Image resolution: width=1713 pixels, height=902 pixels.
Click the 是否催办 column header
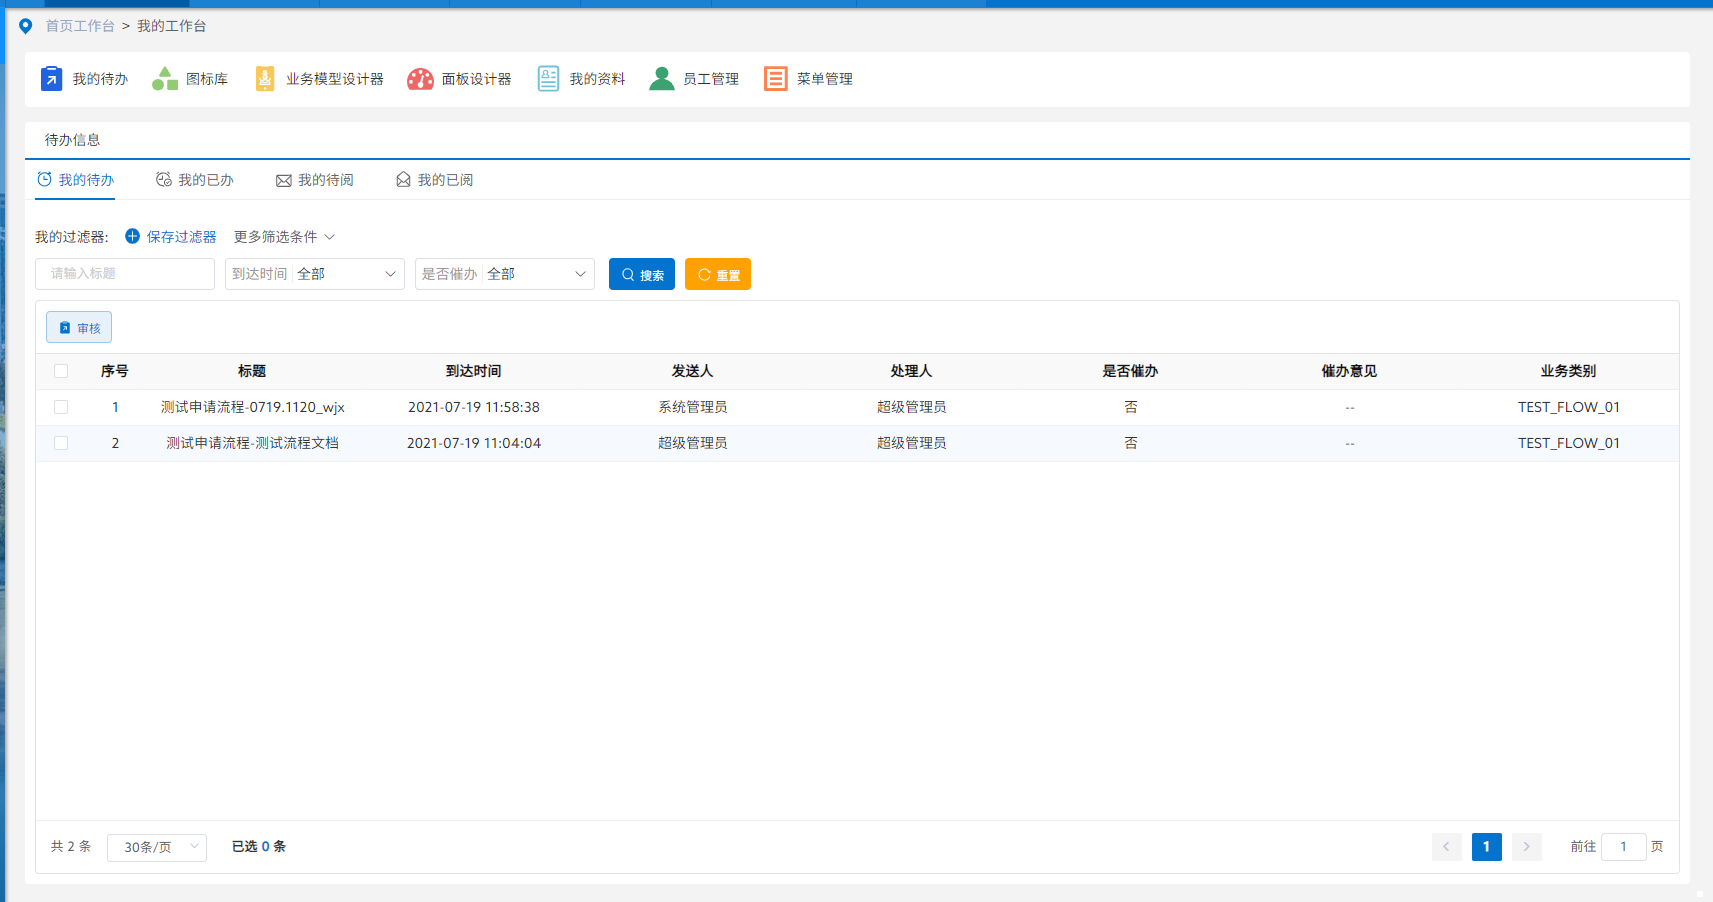pyautogui.click(x=1131, y=371)
